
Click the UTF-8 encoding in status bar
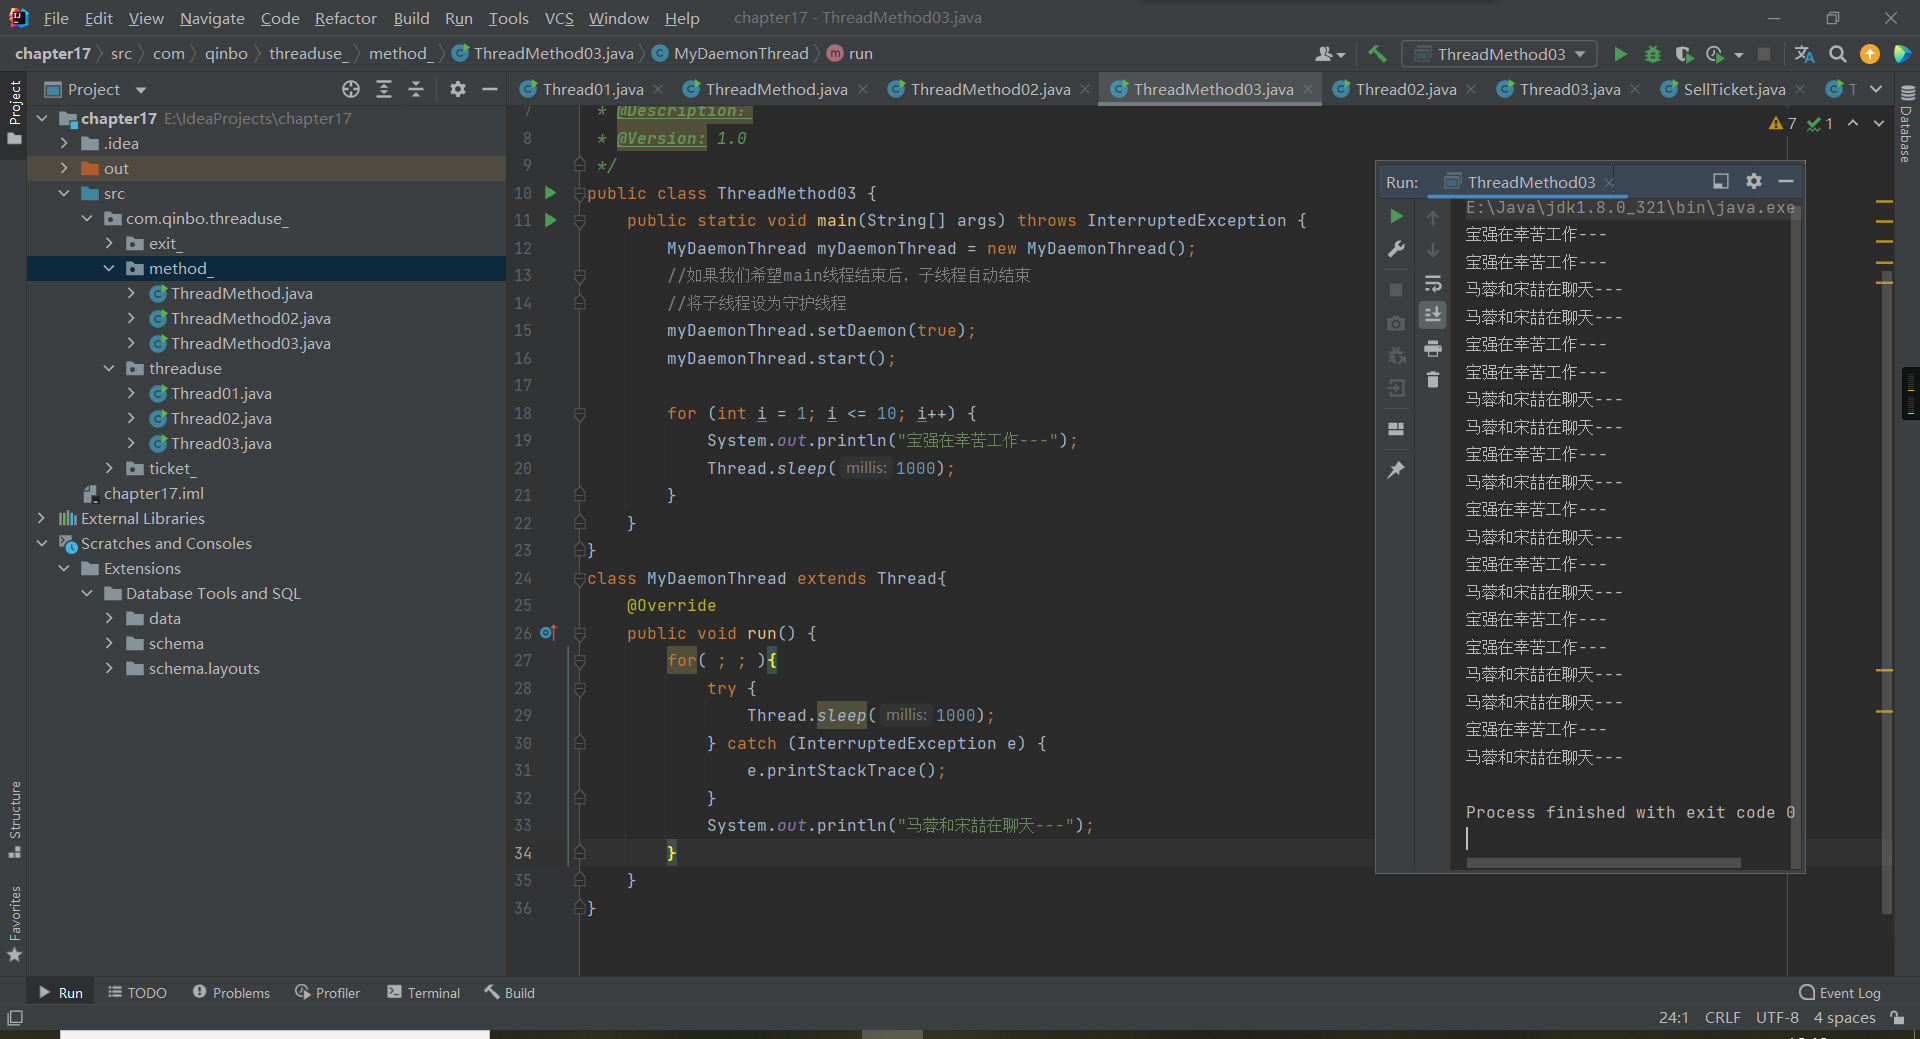1777,1018
